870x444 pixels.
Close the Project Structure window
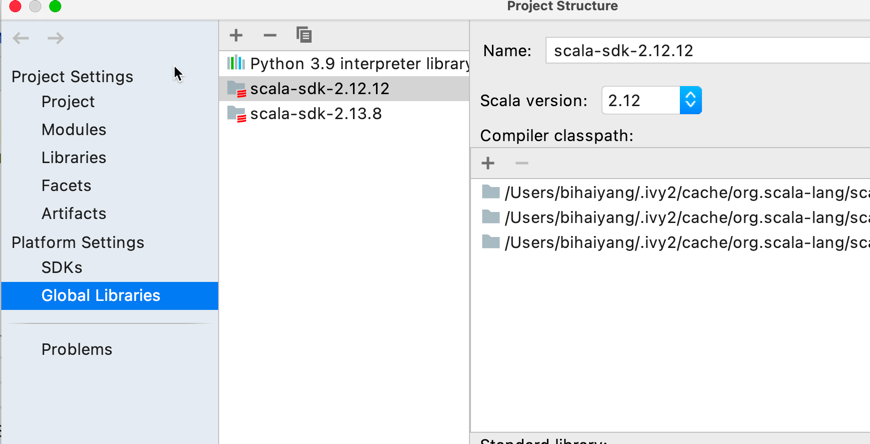click(x=15, y=6)
